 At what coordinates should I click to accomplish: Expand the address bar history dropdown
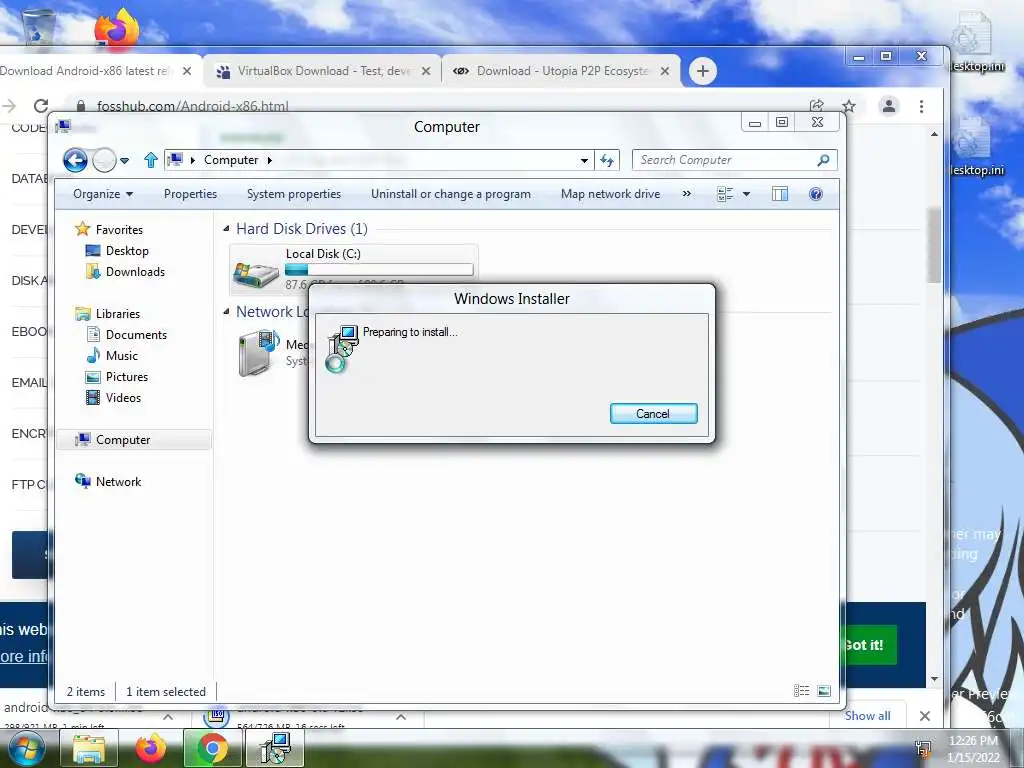coord(584,160)
